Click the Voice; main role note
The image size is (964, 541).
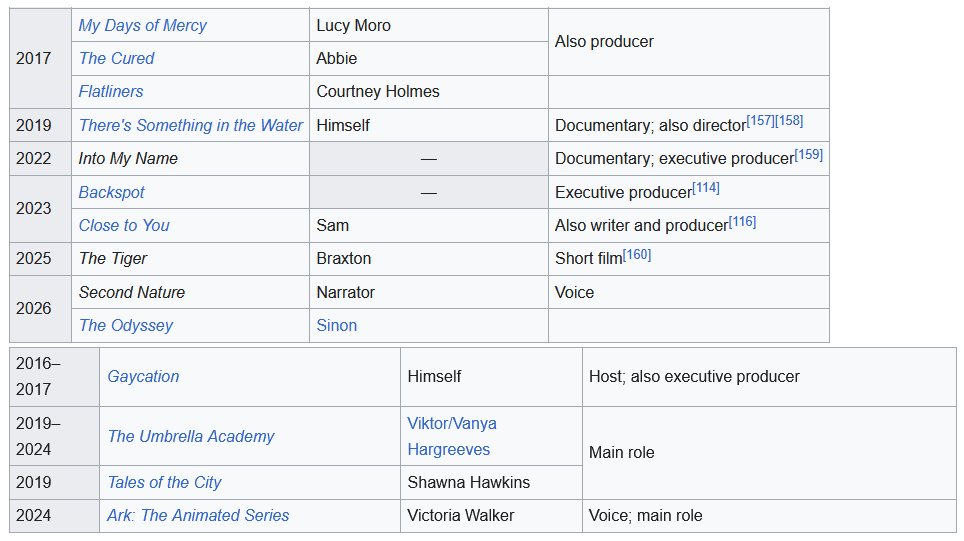(646, 515)
